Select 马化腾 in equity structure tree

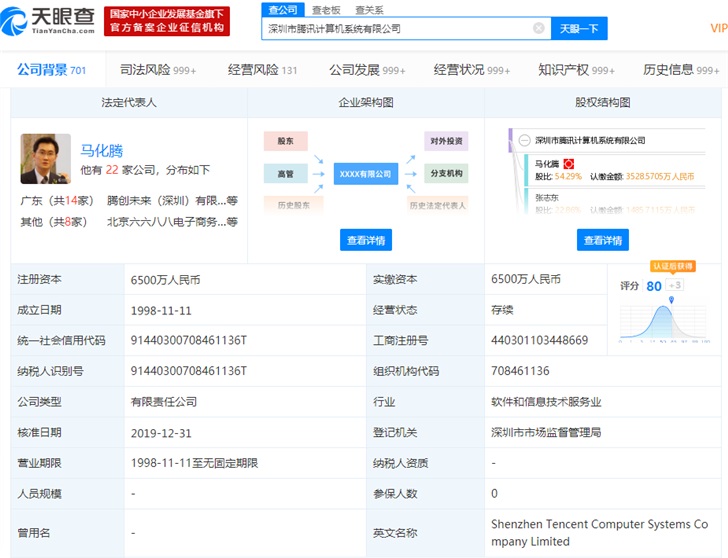pos(546,164)
